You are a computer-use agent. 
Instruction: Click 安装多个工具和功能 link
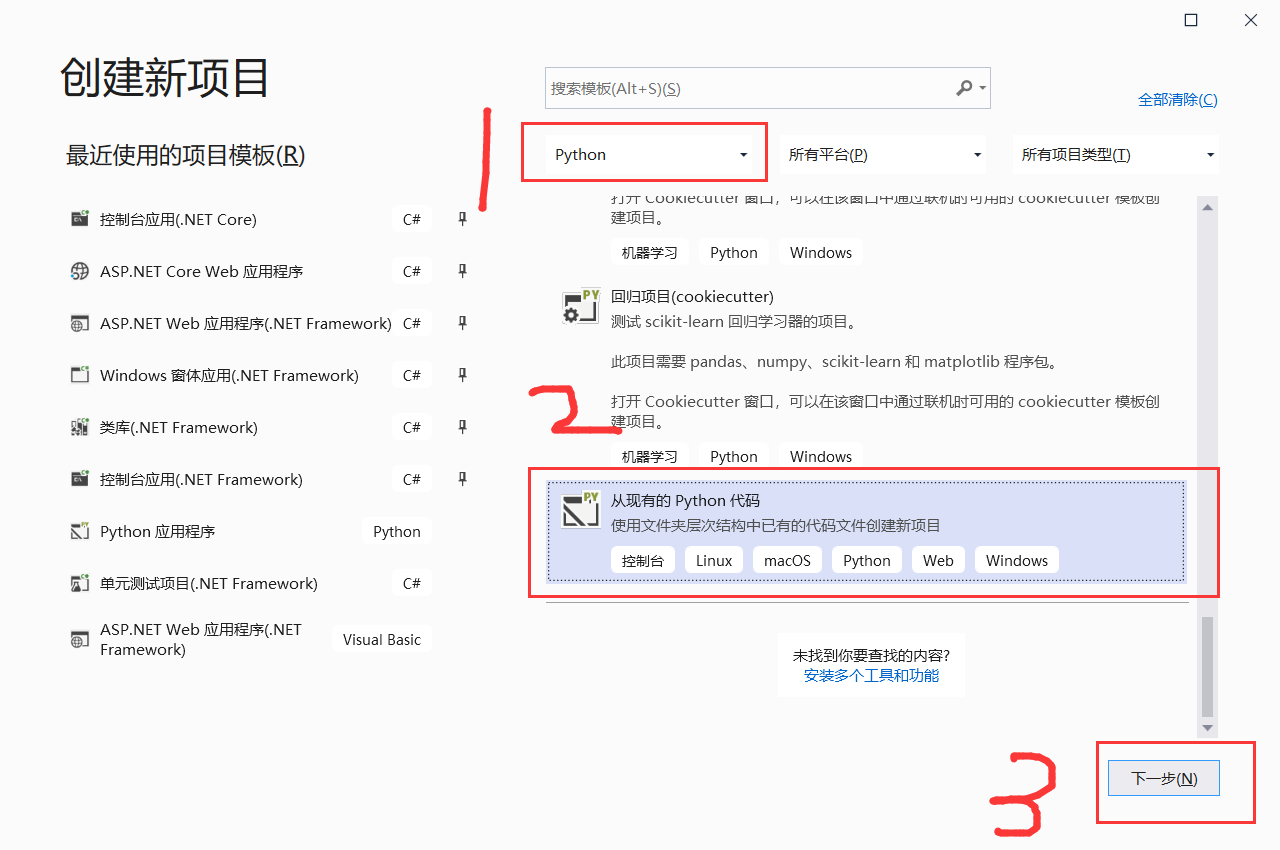point(871,676)
